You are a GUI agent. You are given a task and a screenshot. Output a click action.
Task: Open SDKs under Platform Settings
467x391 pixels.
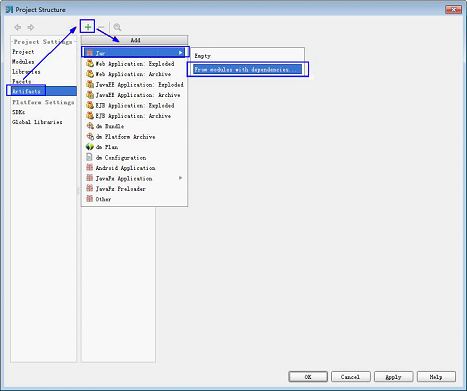click(x=18, y=112)
